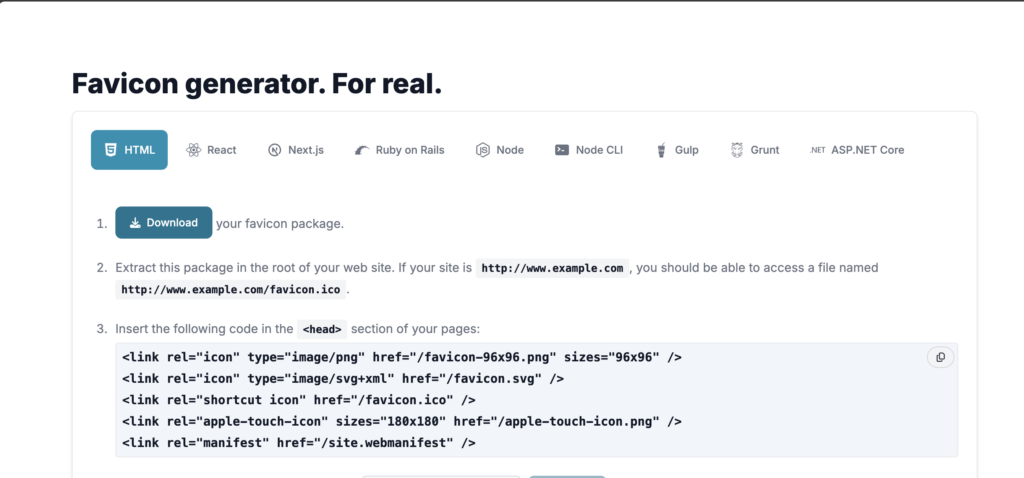The height and width of the screenshot is (478, 1024).
Task: Click the apple-touch-icon code line
Action: pos(402,421)
